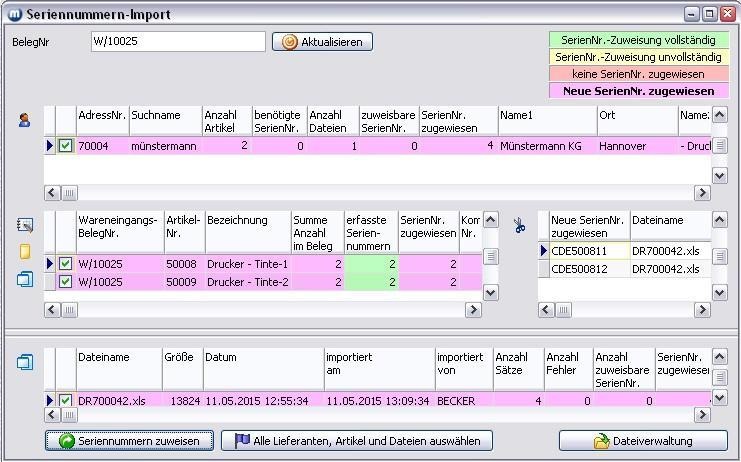Click the flag icon to select all suppliers
The image size is (741, 462).
tap(241, 441)
